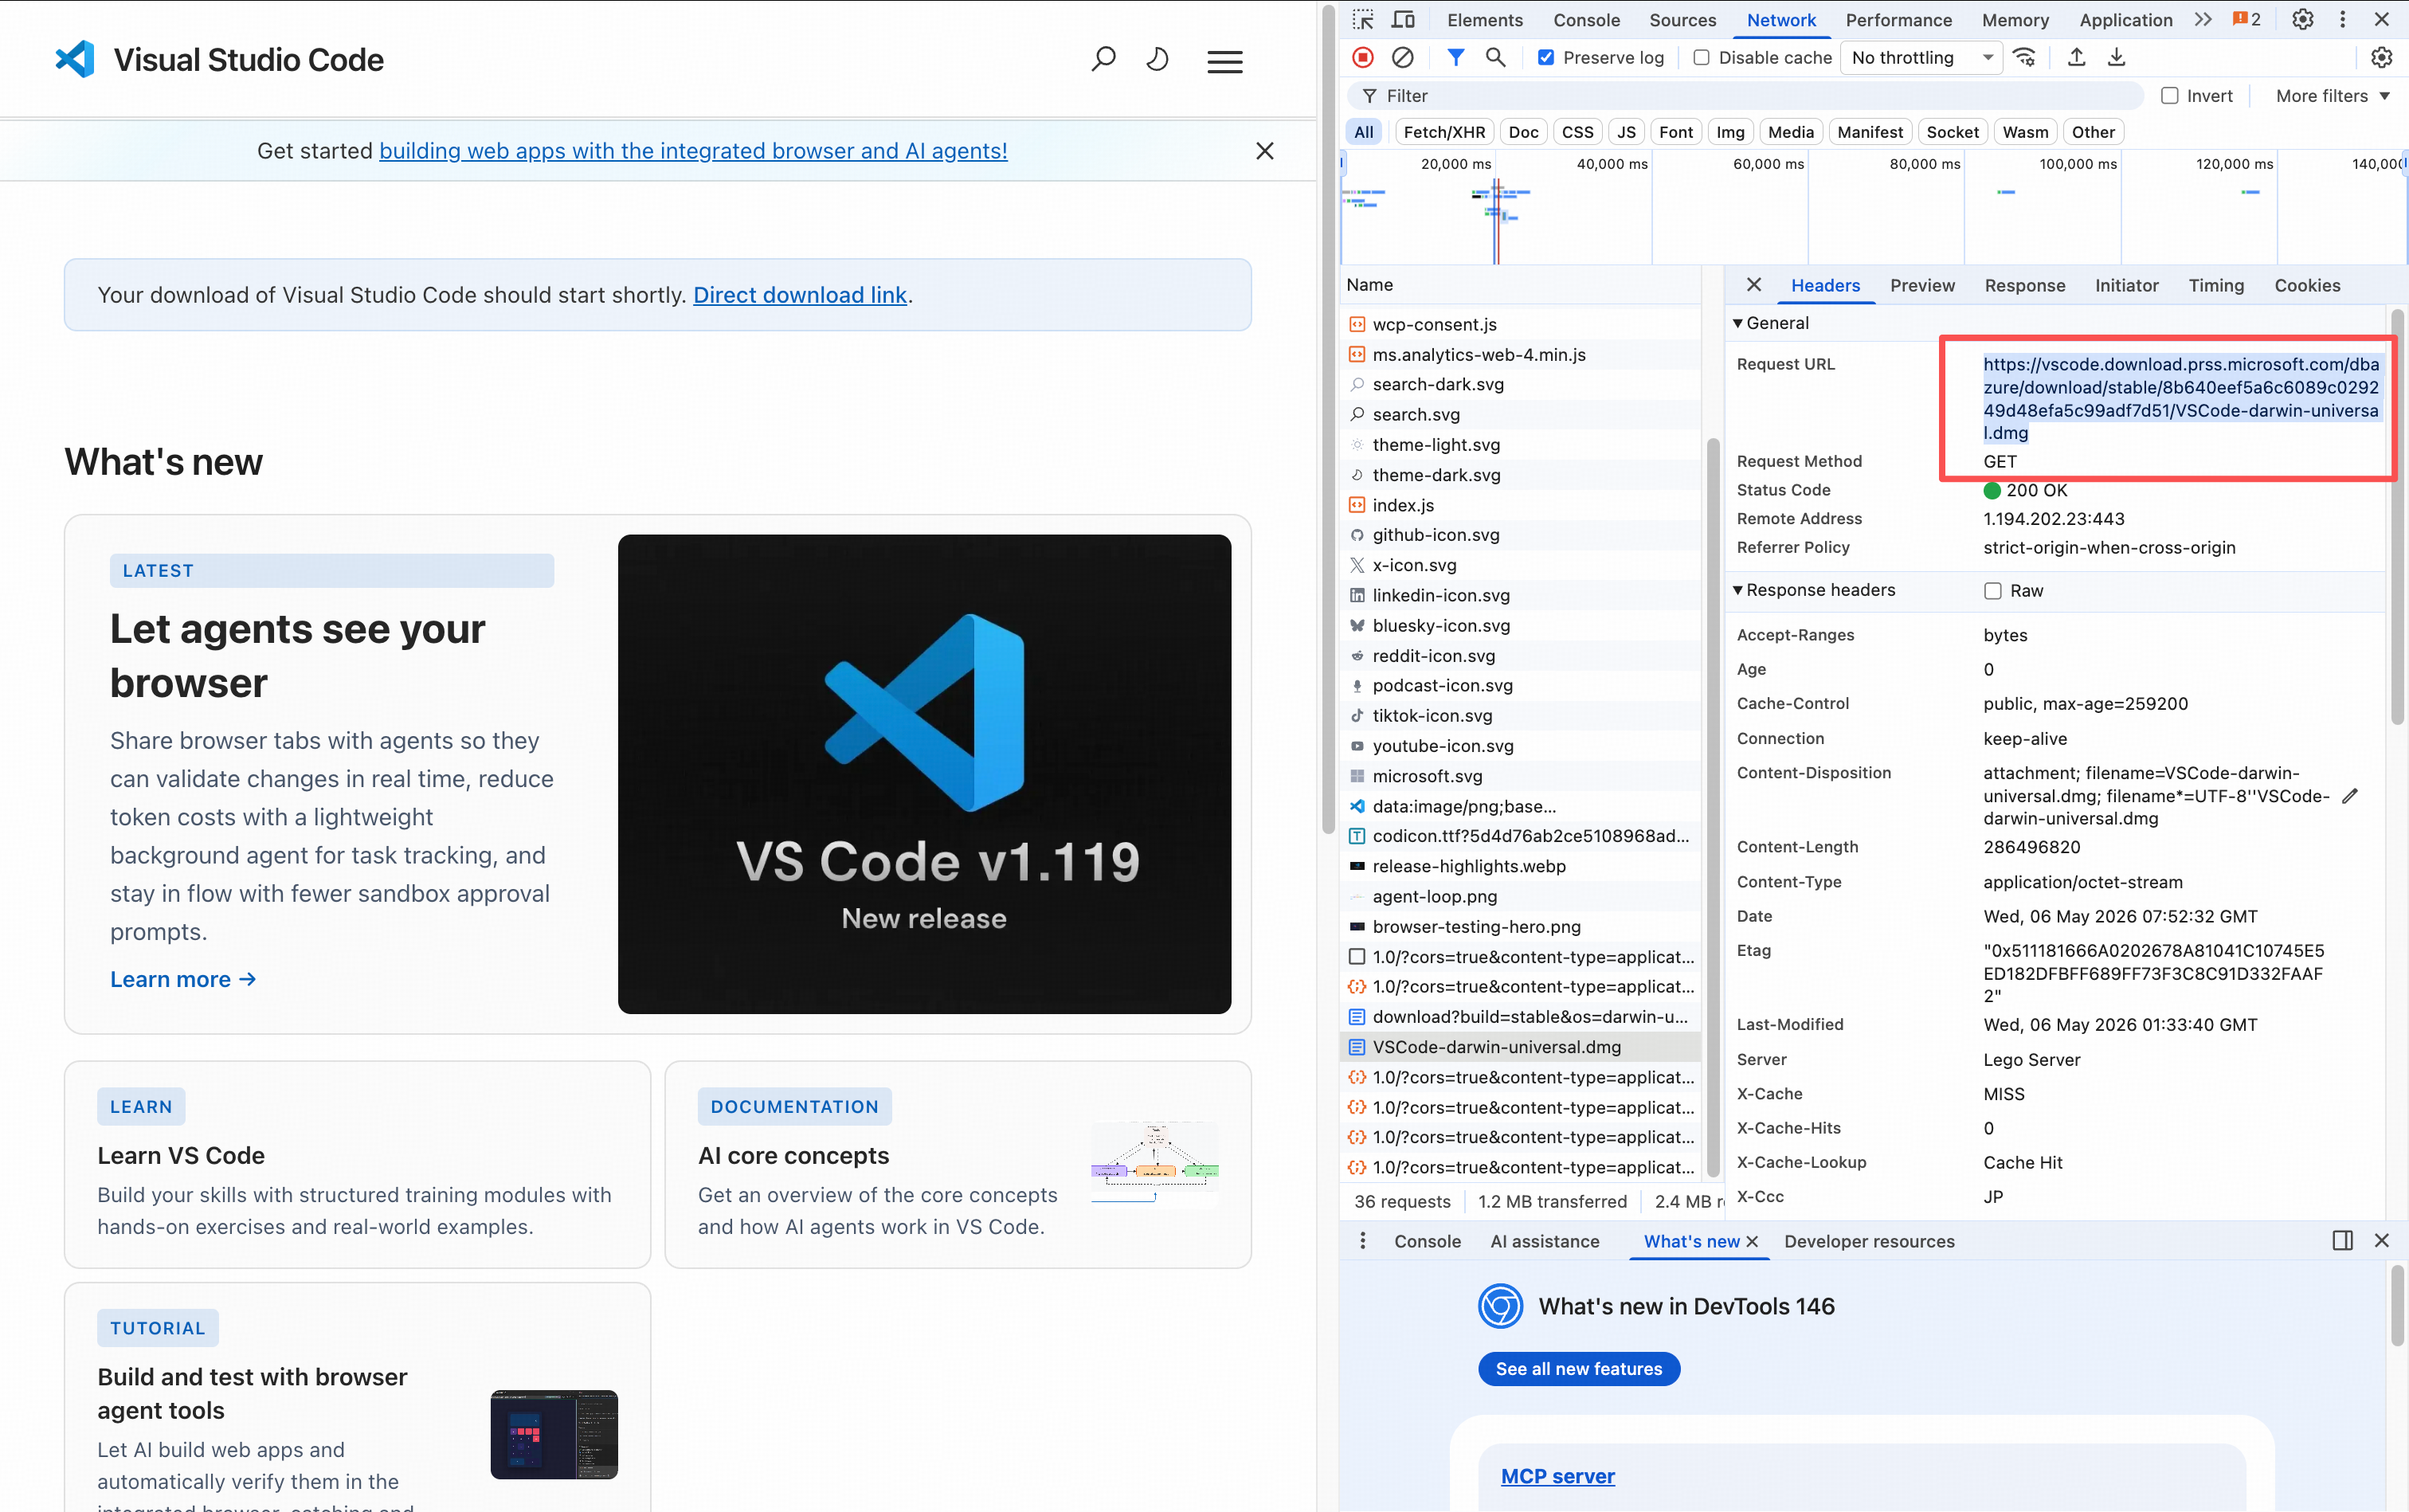The image size is (2409, 1512).
Task: Select the Img filter chip
Action: 1730,132
